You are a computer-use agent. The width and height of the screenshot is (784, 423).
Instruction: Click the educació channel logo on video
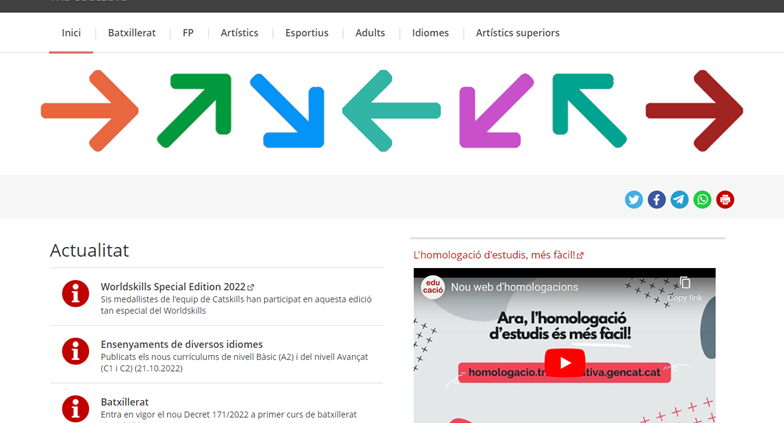click(x=433, y=287)
